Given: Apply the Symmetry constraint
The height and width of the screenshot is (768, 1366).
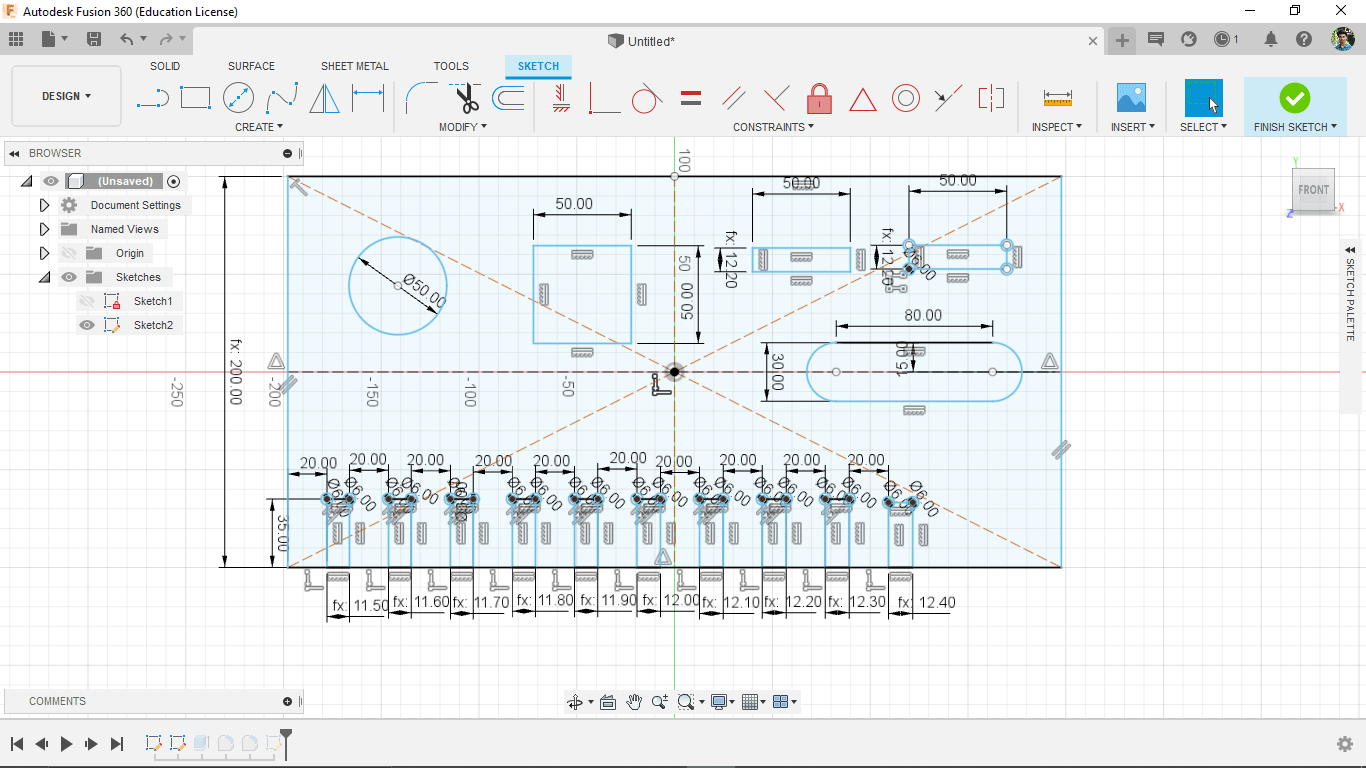Looking at the screenshot, I should tap(991, 98).
